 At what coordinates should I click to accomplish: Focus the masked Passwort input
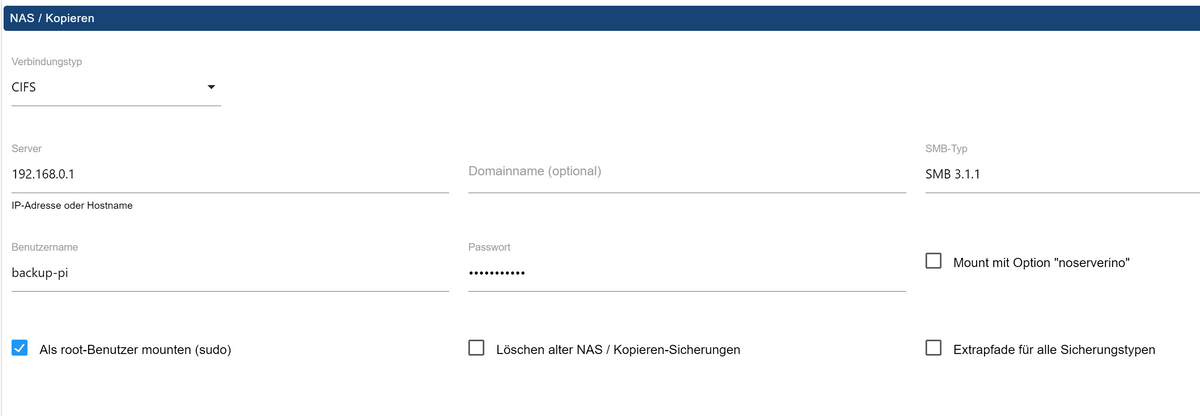pyautogui.click(x=686, y=273)
